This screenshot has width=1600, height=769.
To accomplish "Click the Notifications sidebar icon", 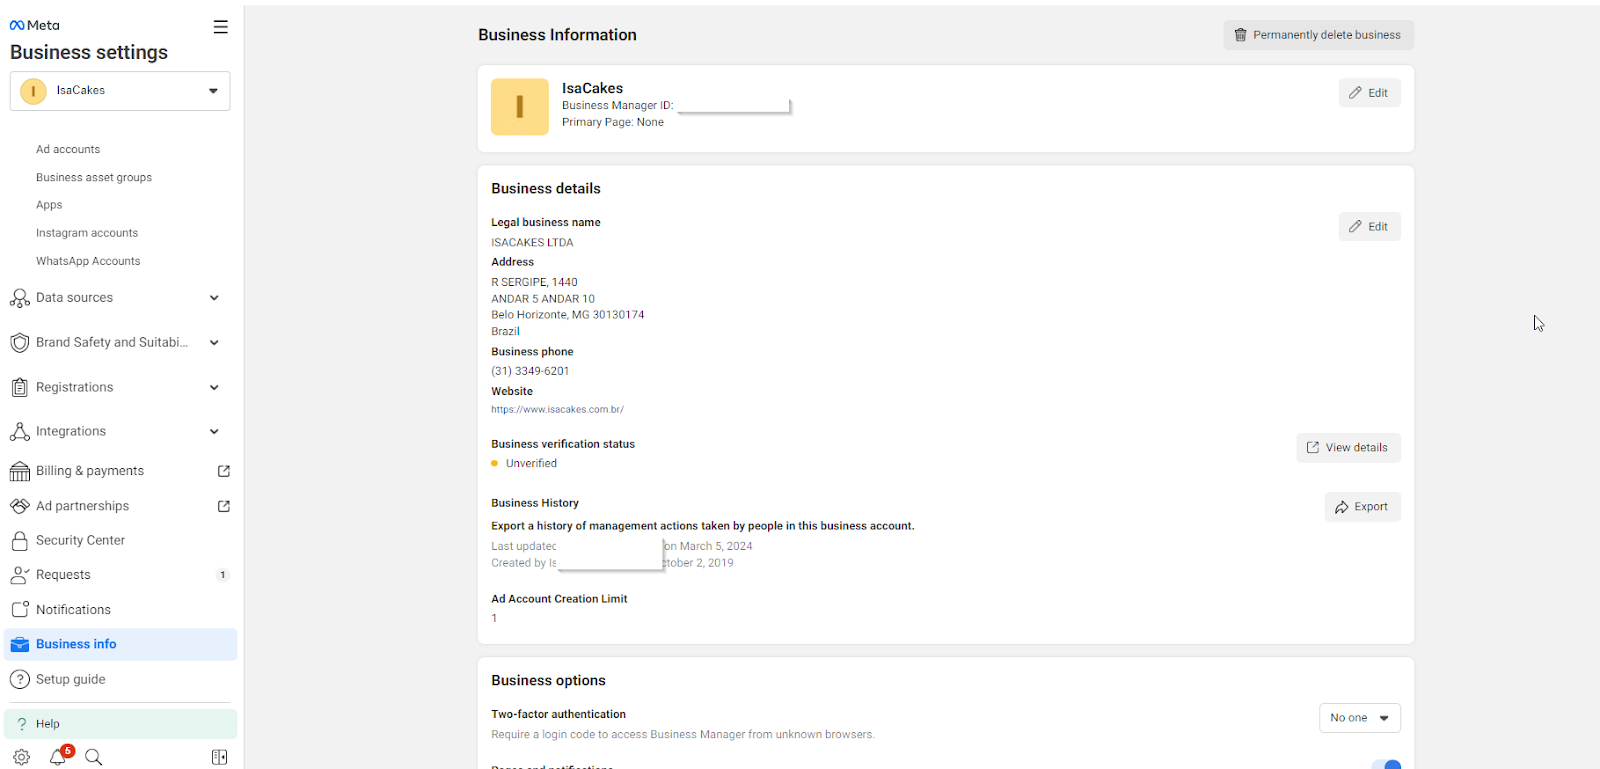I will (x=19, y=610).
